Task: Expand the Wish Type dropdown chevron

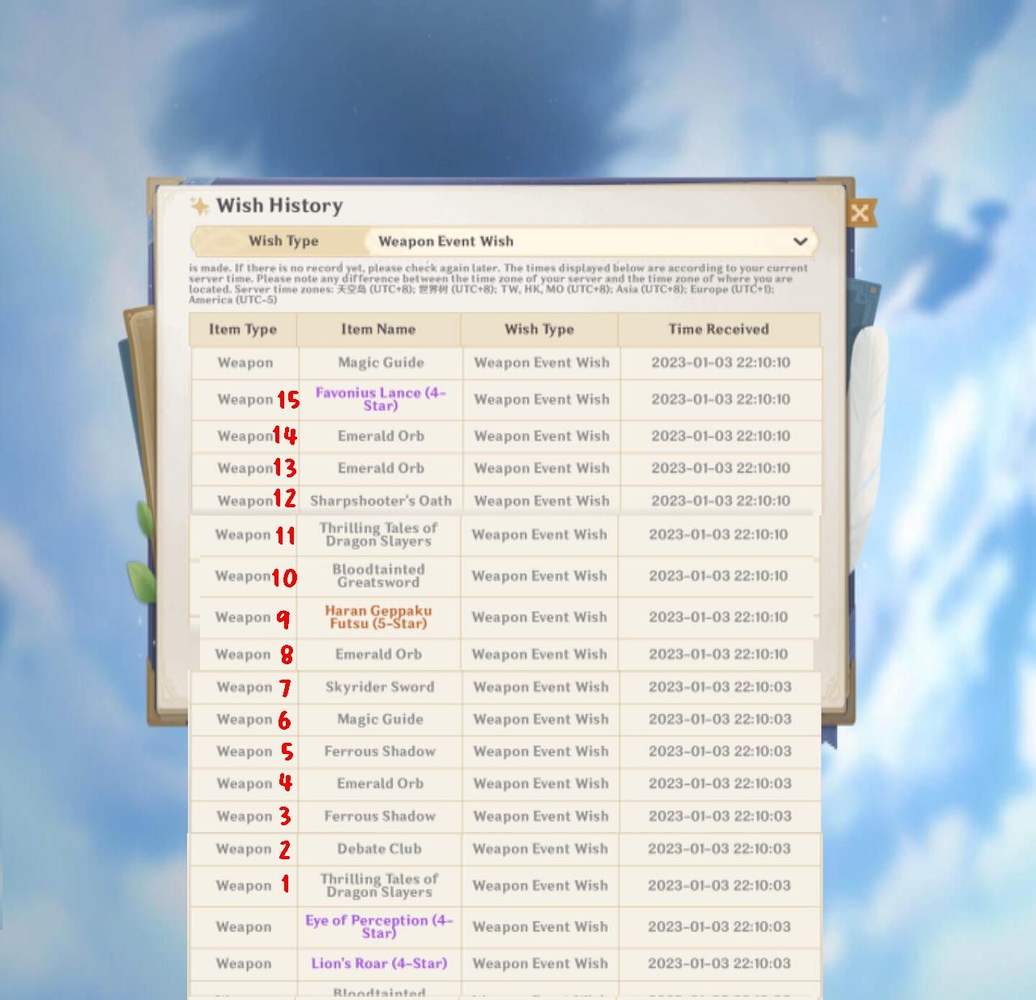Action: (x=800, y=242)
